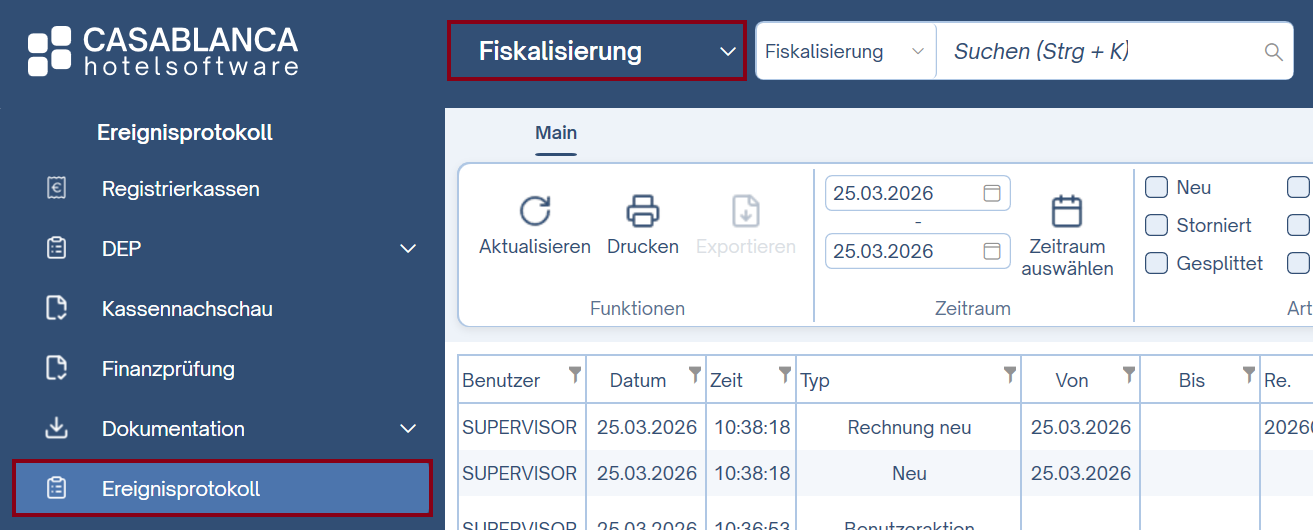1313x530 pixels.
Task: Click the Drucken printer icon
Action: coord(643,211)
